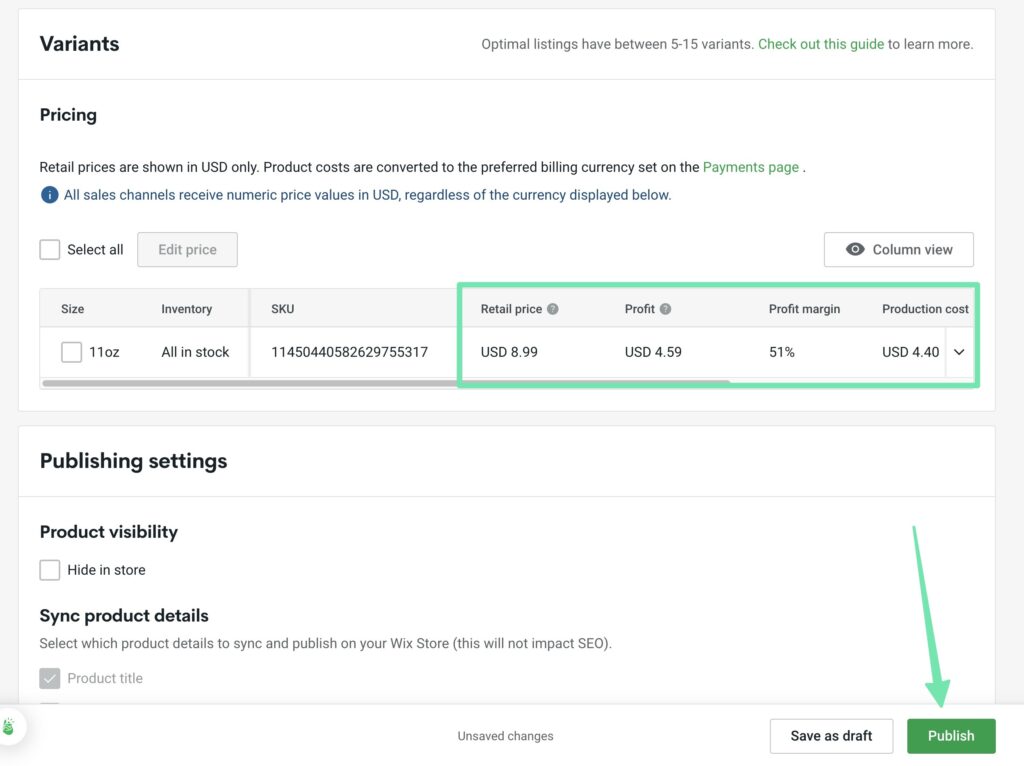Click the Retail price help icon
This screenshot has height=766, width=1024.
coord(553,309)
